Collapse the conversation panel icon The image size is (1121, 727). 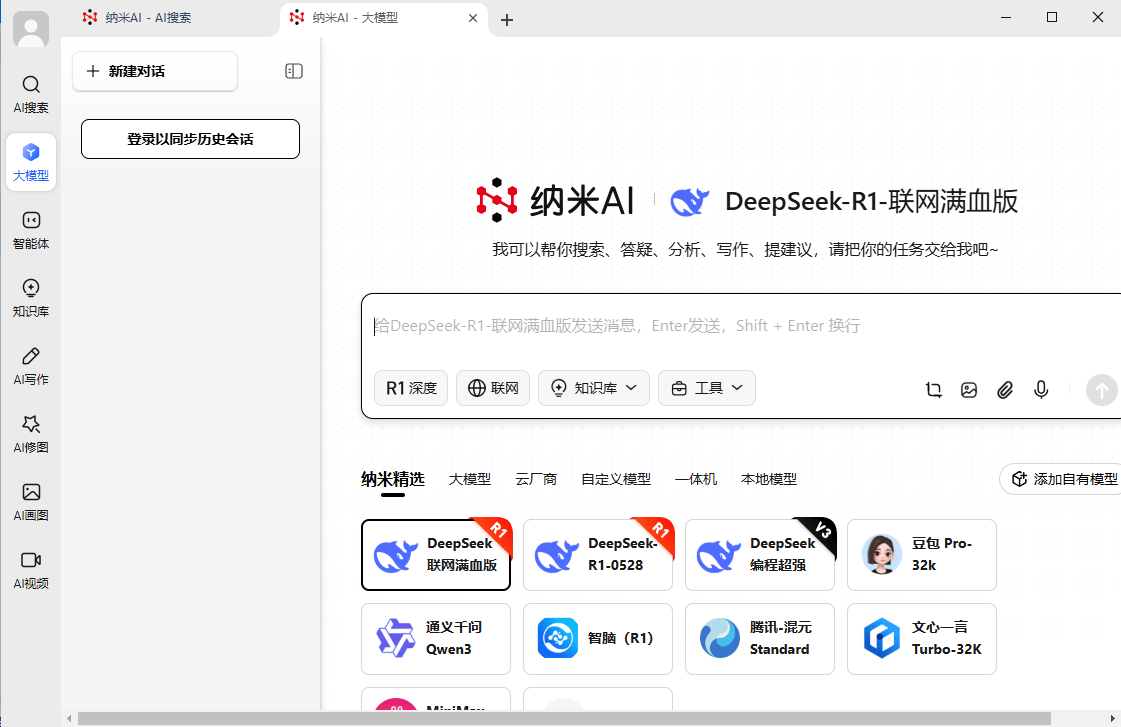(293, 70)
